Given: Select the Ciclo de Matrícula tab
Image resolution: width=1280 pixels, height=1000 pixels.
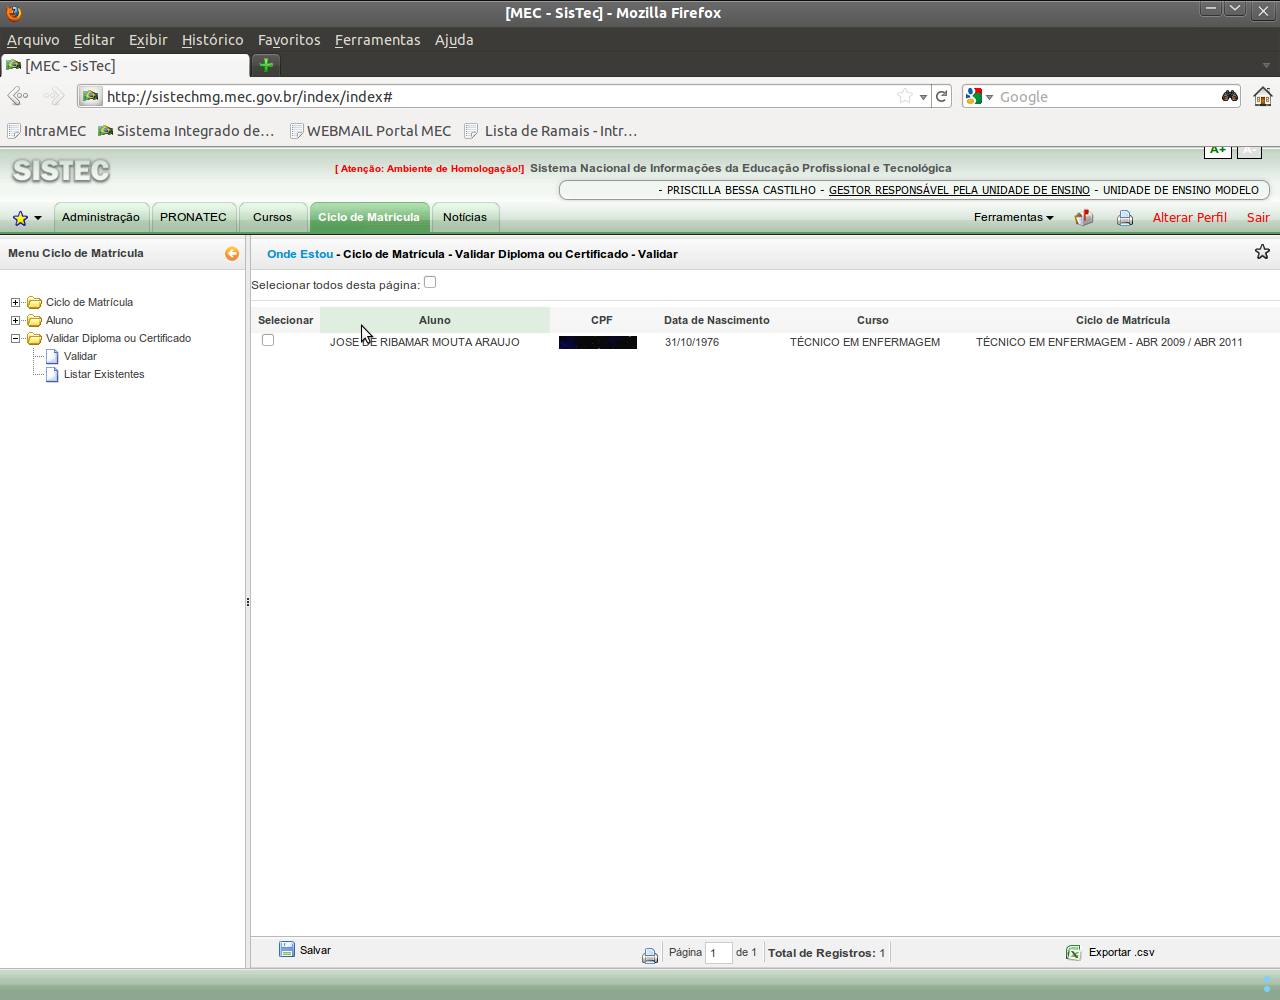Looking at the screenshot, I should click(x=369, y=217).
